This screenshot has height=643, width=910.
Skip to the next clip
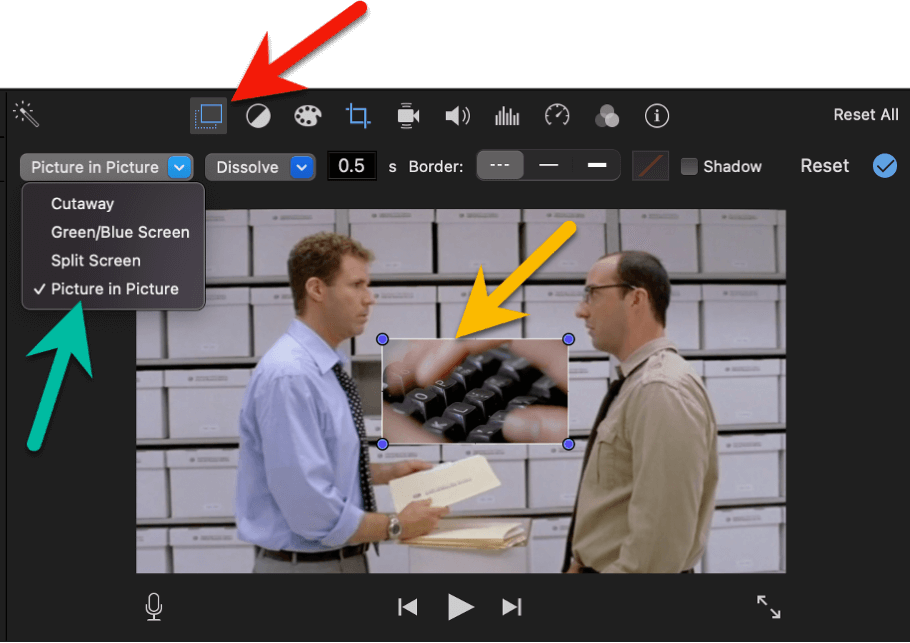[x=512, y=607]
